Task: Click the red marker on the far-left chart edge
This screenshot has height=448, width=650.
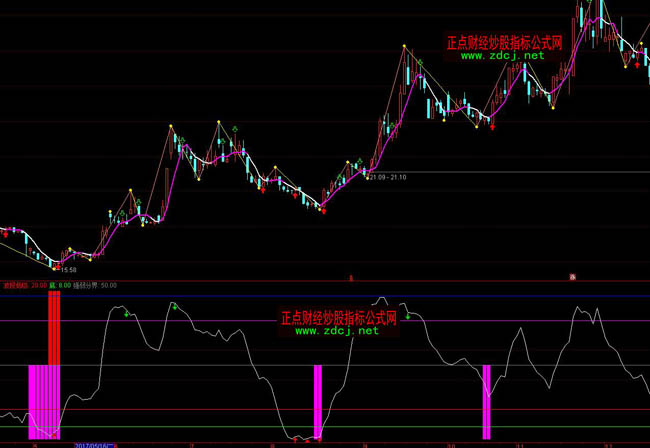Action: tap(4, 232)
